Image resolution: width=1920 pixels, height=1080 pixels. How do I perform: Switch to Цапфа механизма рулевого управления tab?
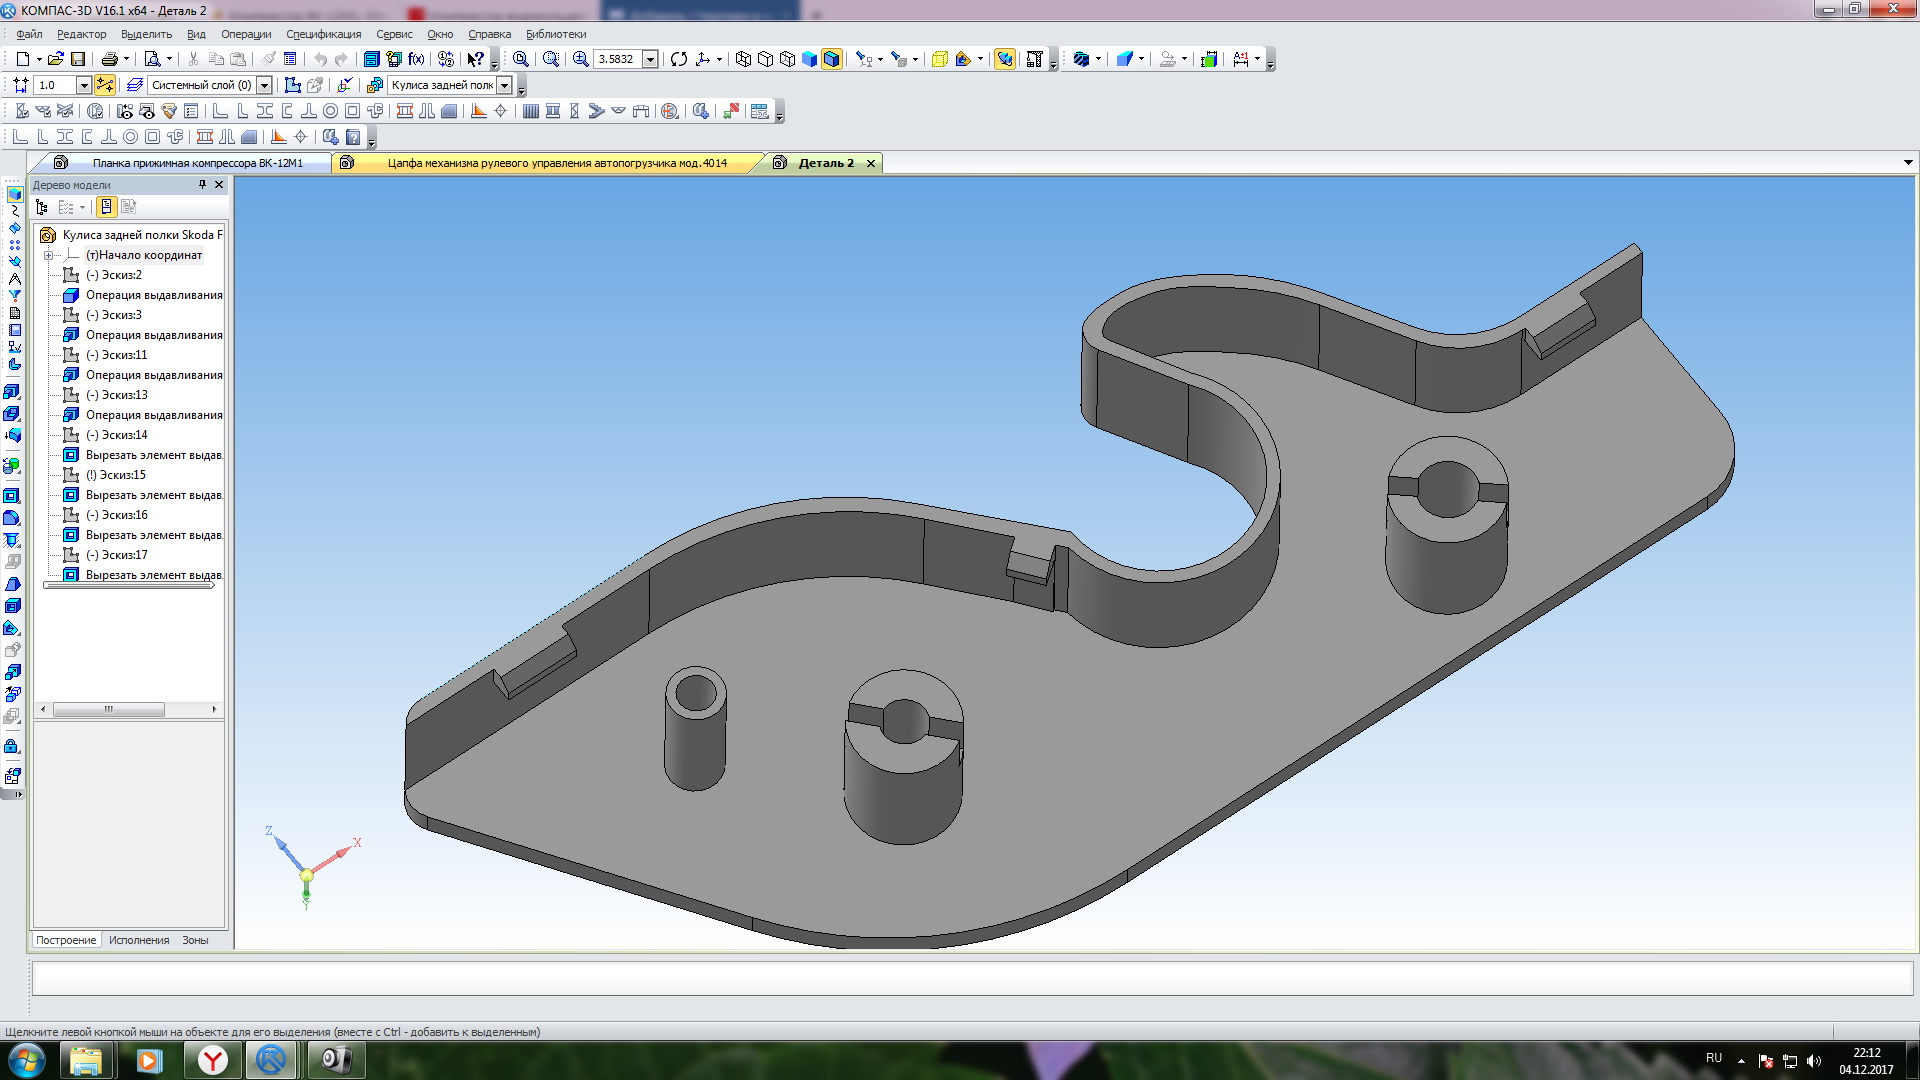(x=557, y=163)
